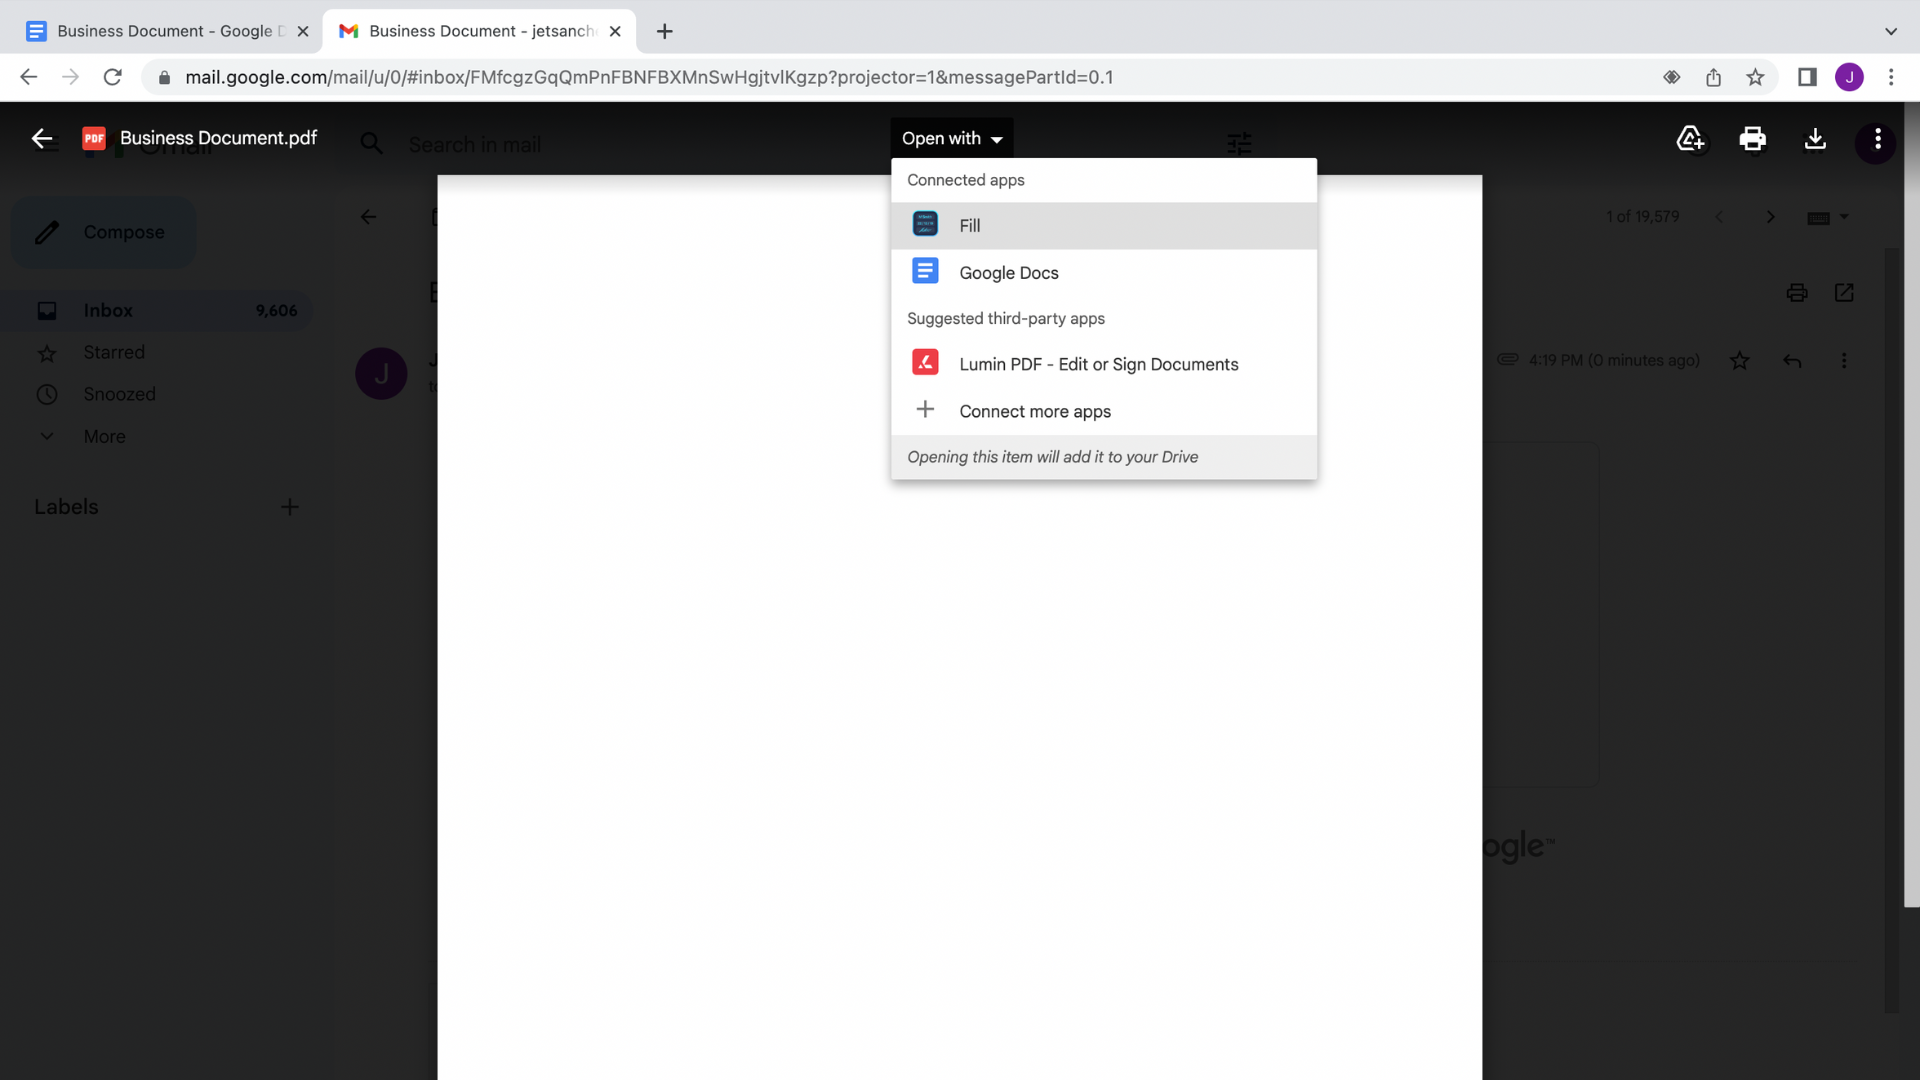Switch to the Business Document Google Docs tab
Viewport: 1920px width, 1080px height.
click(x=160, y=31)
